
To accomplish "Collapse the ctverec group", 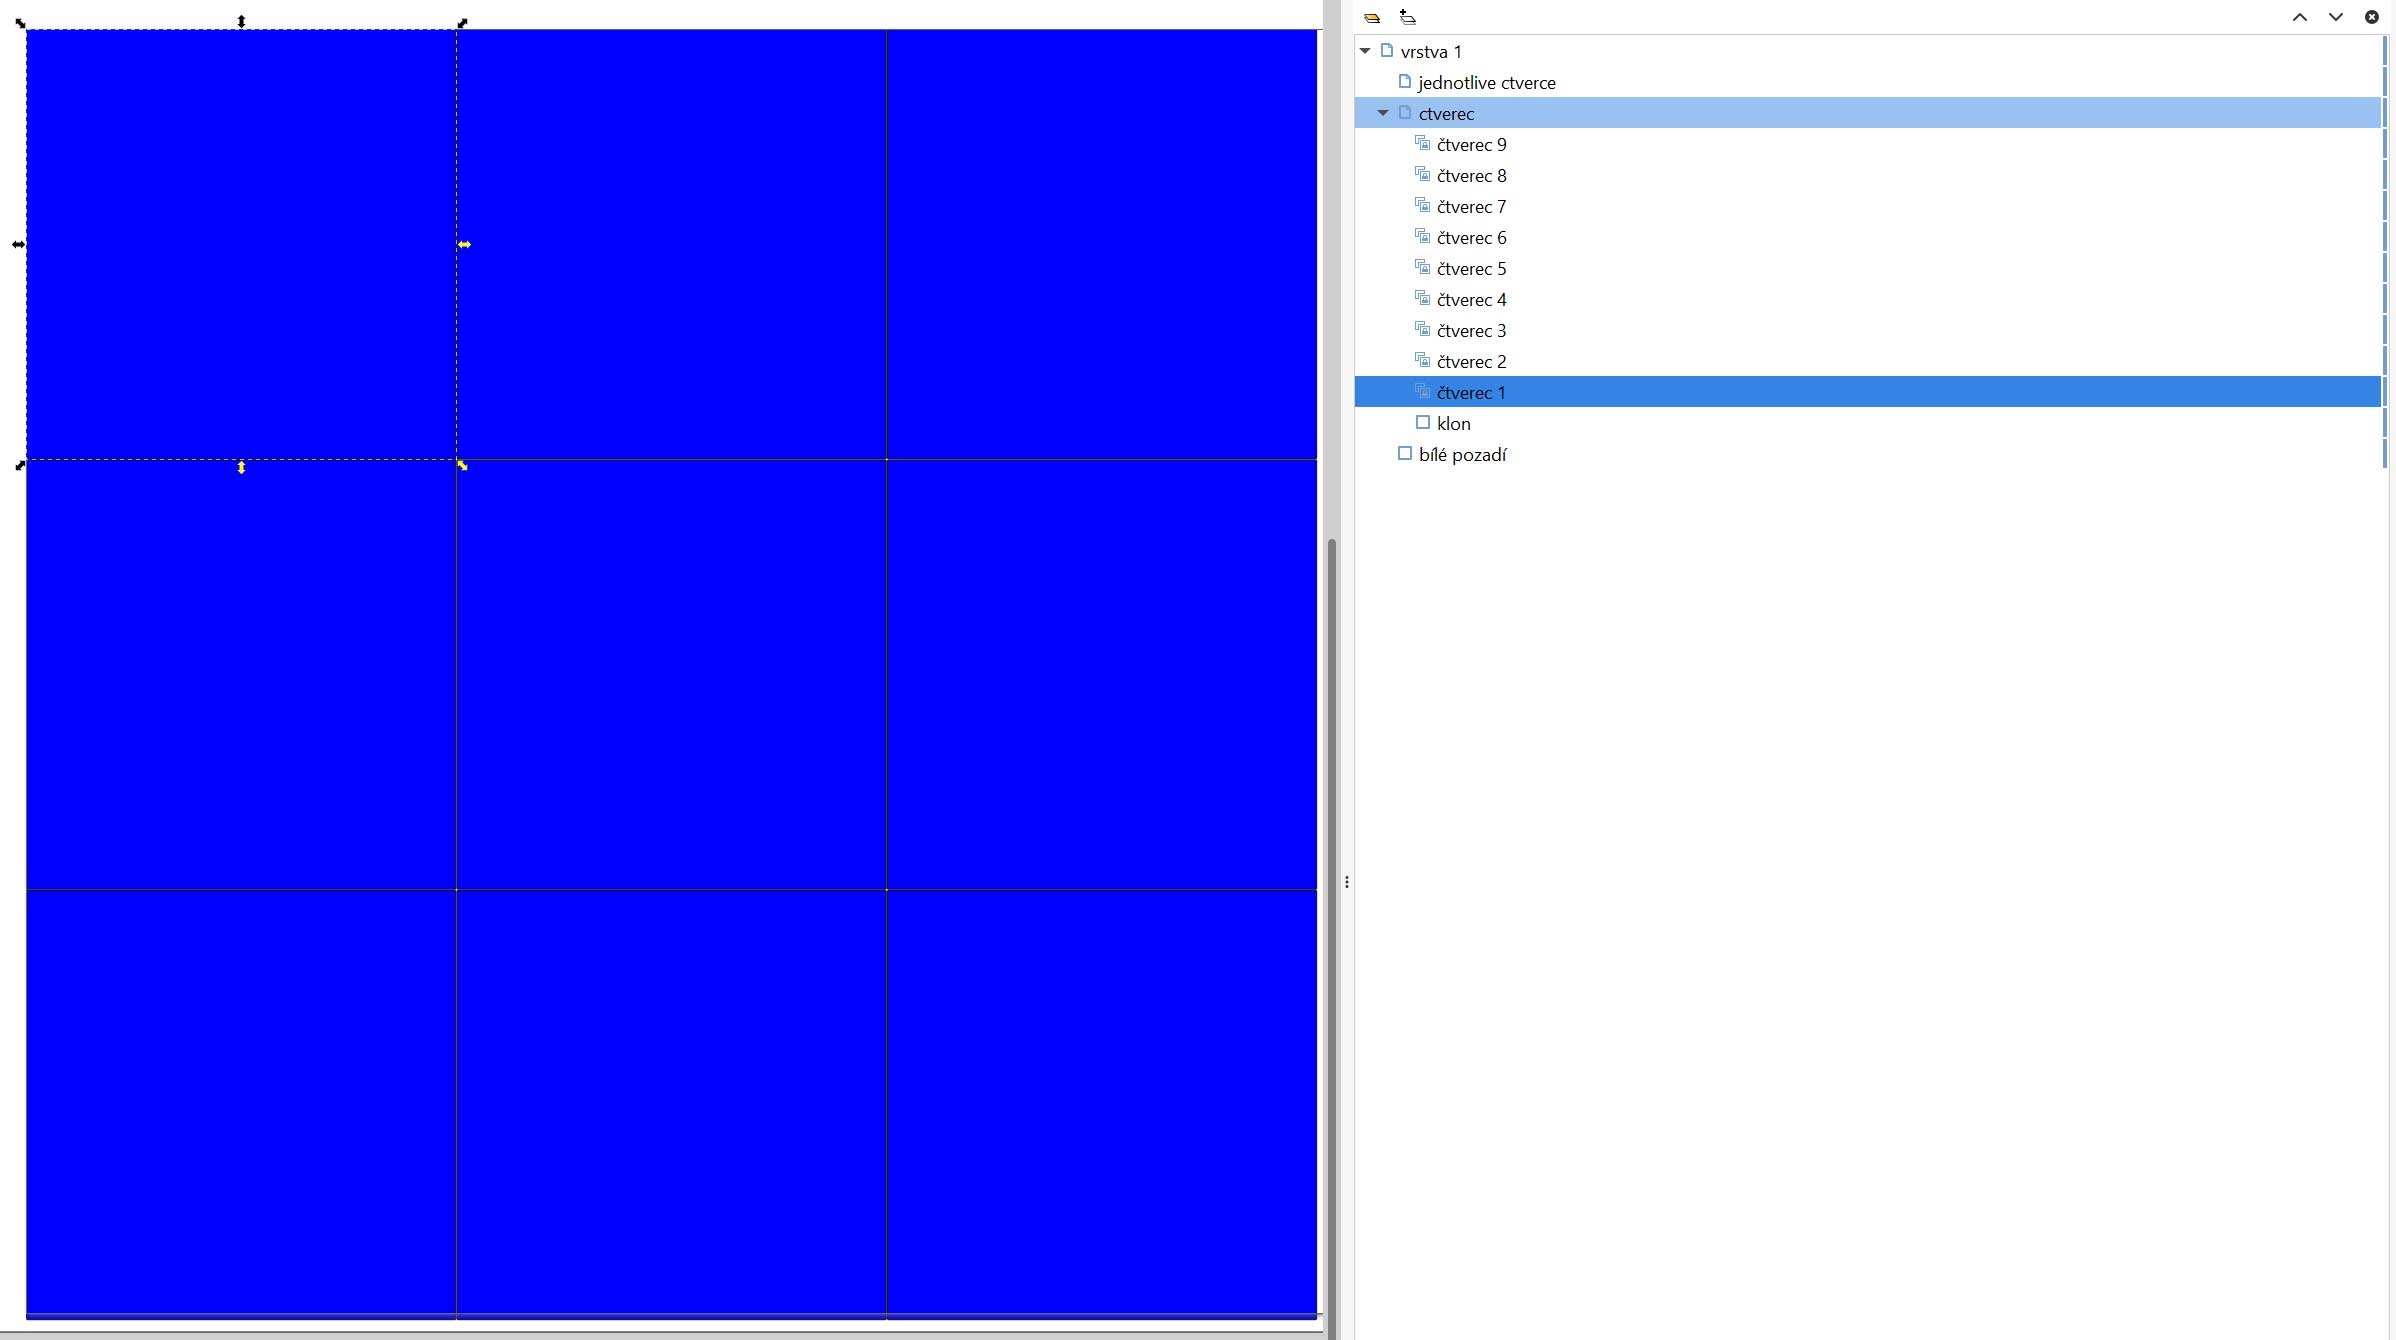I will click(1383, 112).
